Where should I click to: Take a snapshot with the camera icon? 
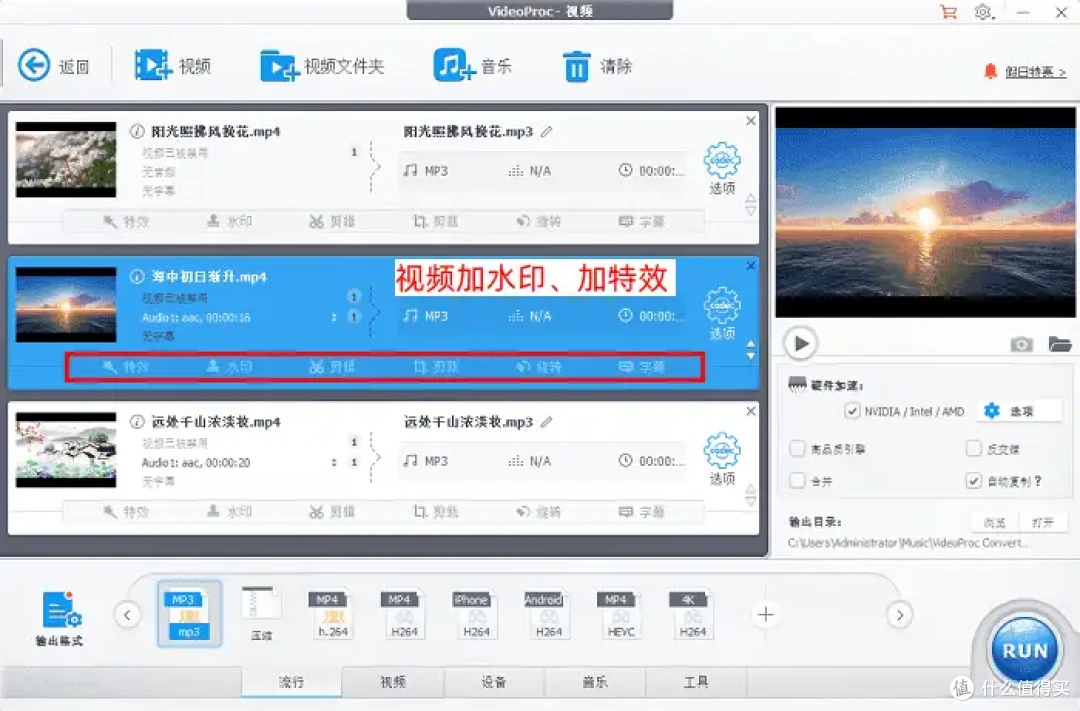(x=1021, y=344)
